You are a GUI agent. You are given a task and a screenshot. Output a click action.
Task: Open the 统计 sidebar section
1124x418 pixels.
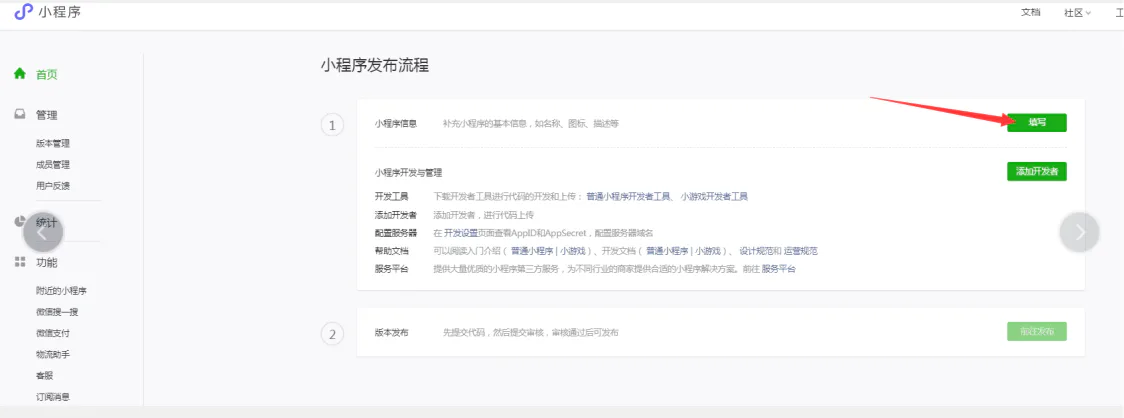(47, 222)
